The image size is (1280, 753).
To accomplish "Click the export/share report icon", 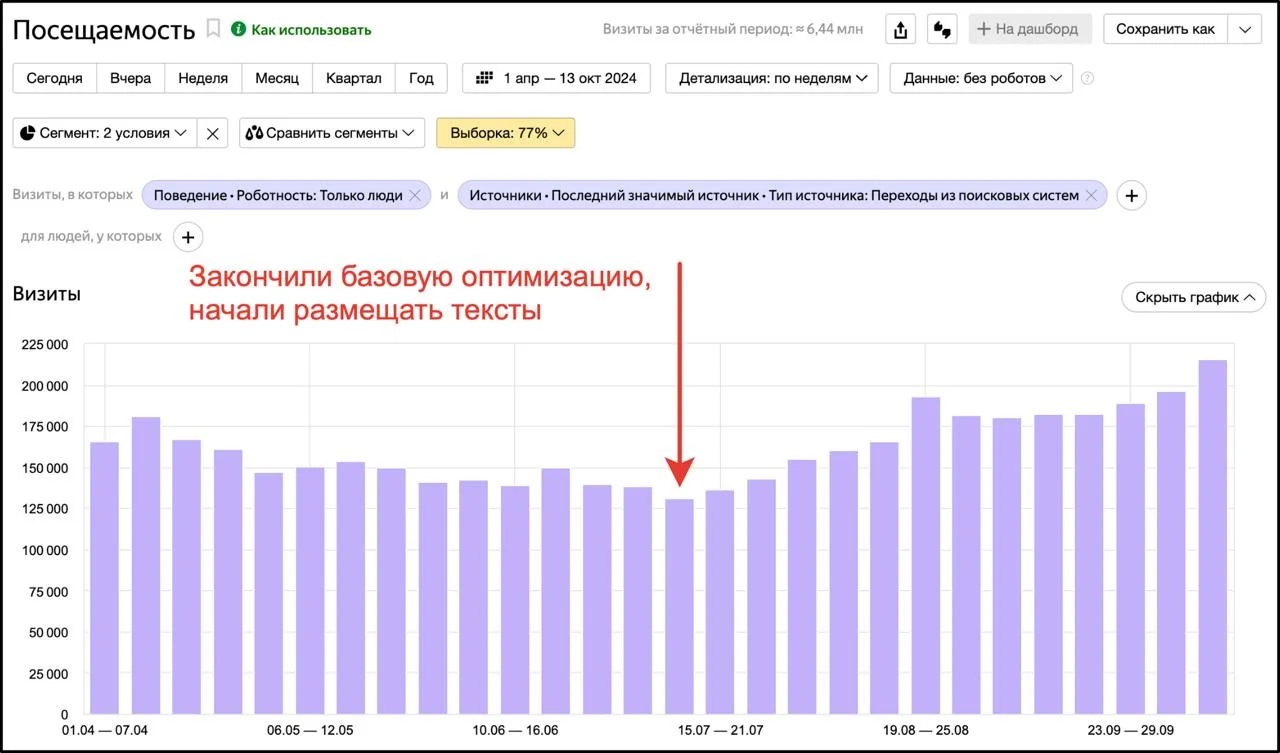I will [901, 29].
